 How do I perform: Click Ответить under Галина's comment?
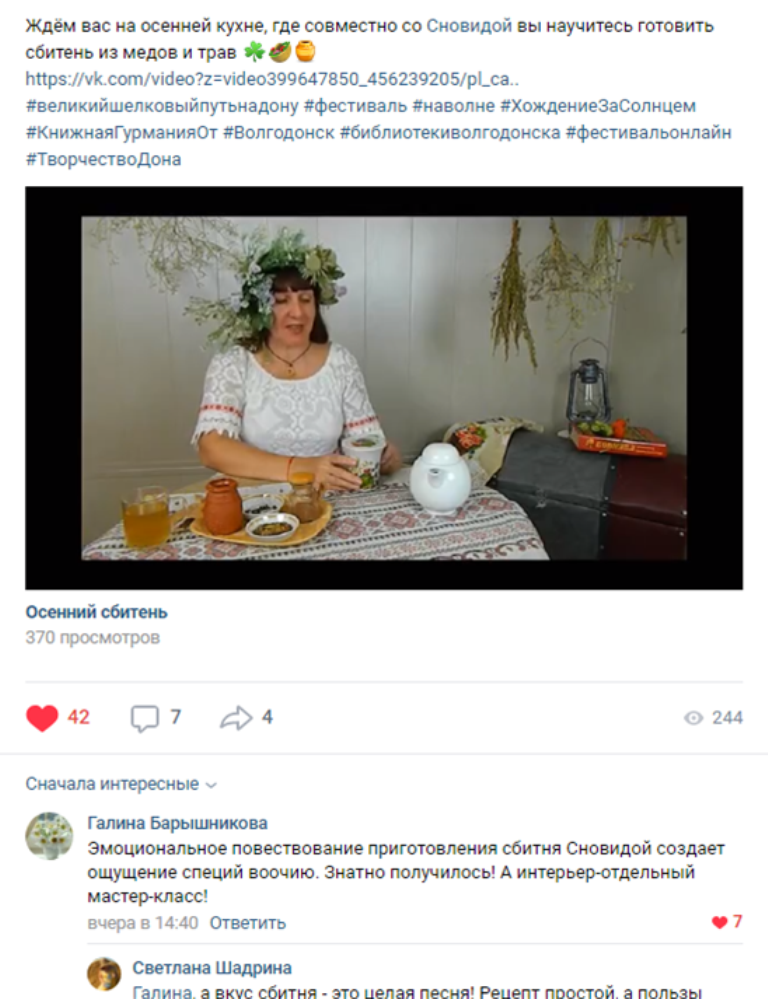(247, 923)
